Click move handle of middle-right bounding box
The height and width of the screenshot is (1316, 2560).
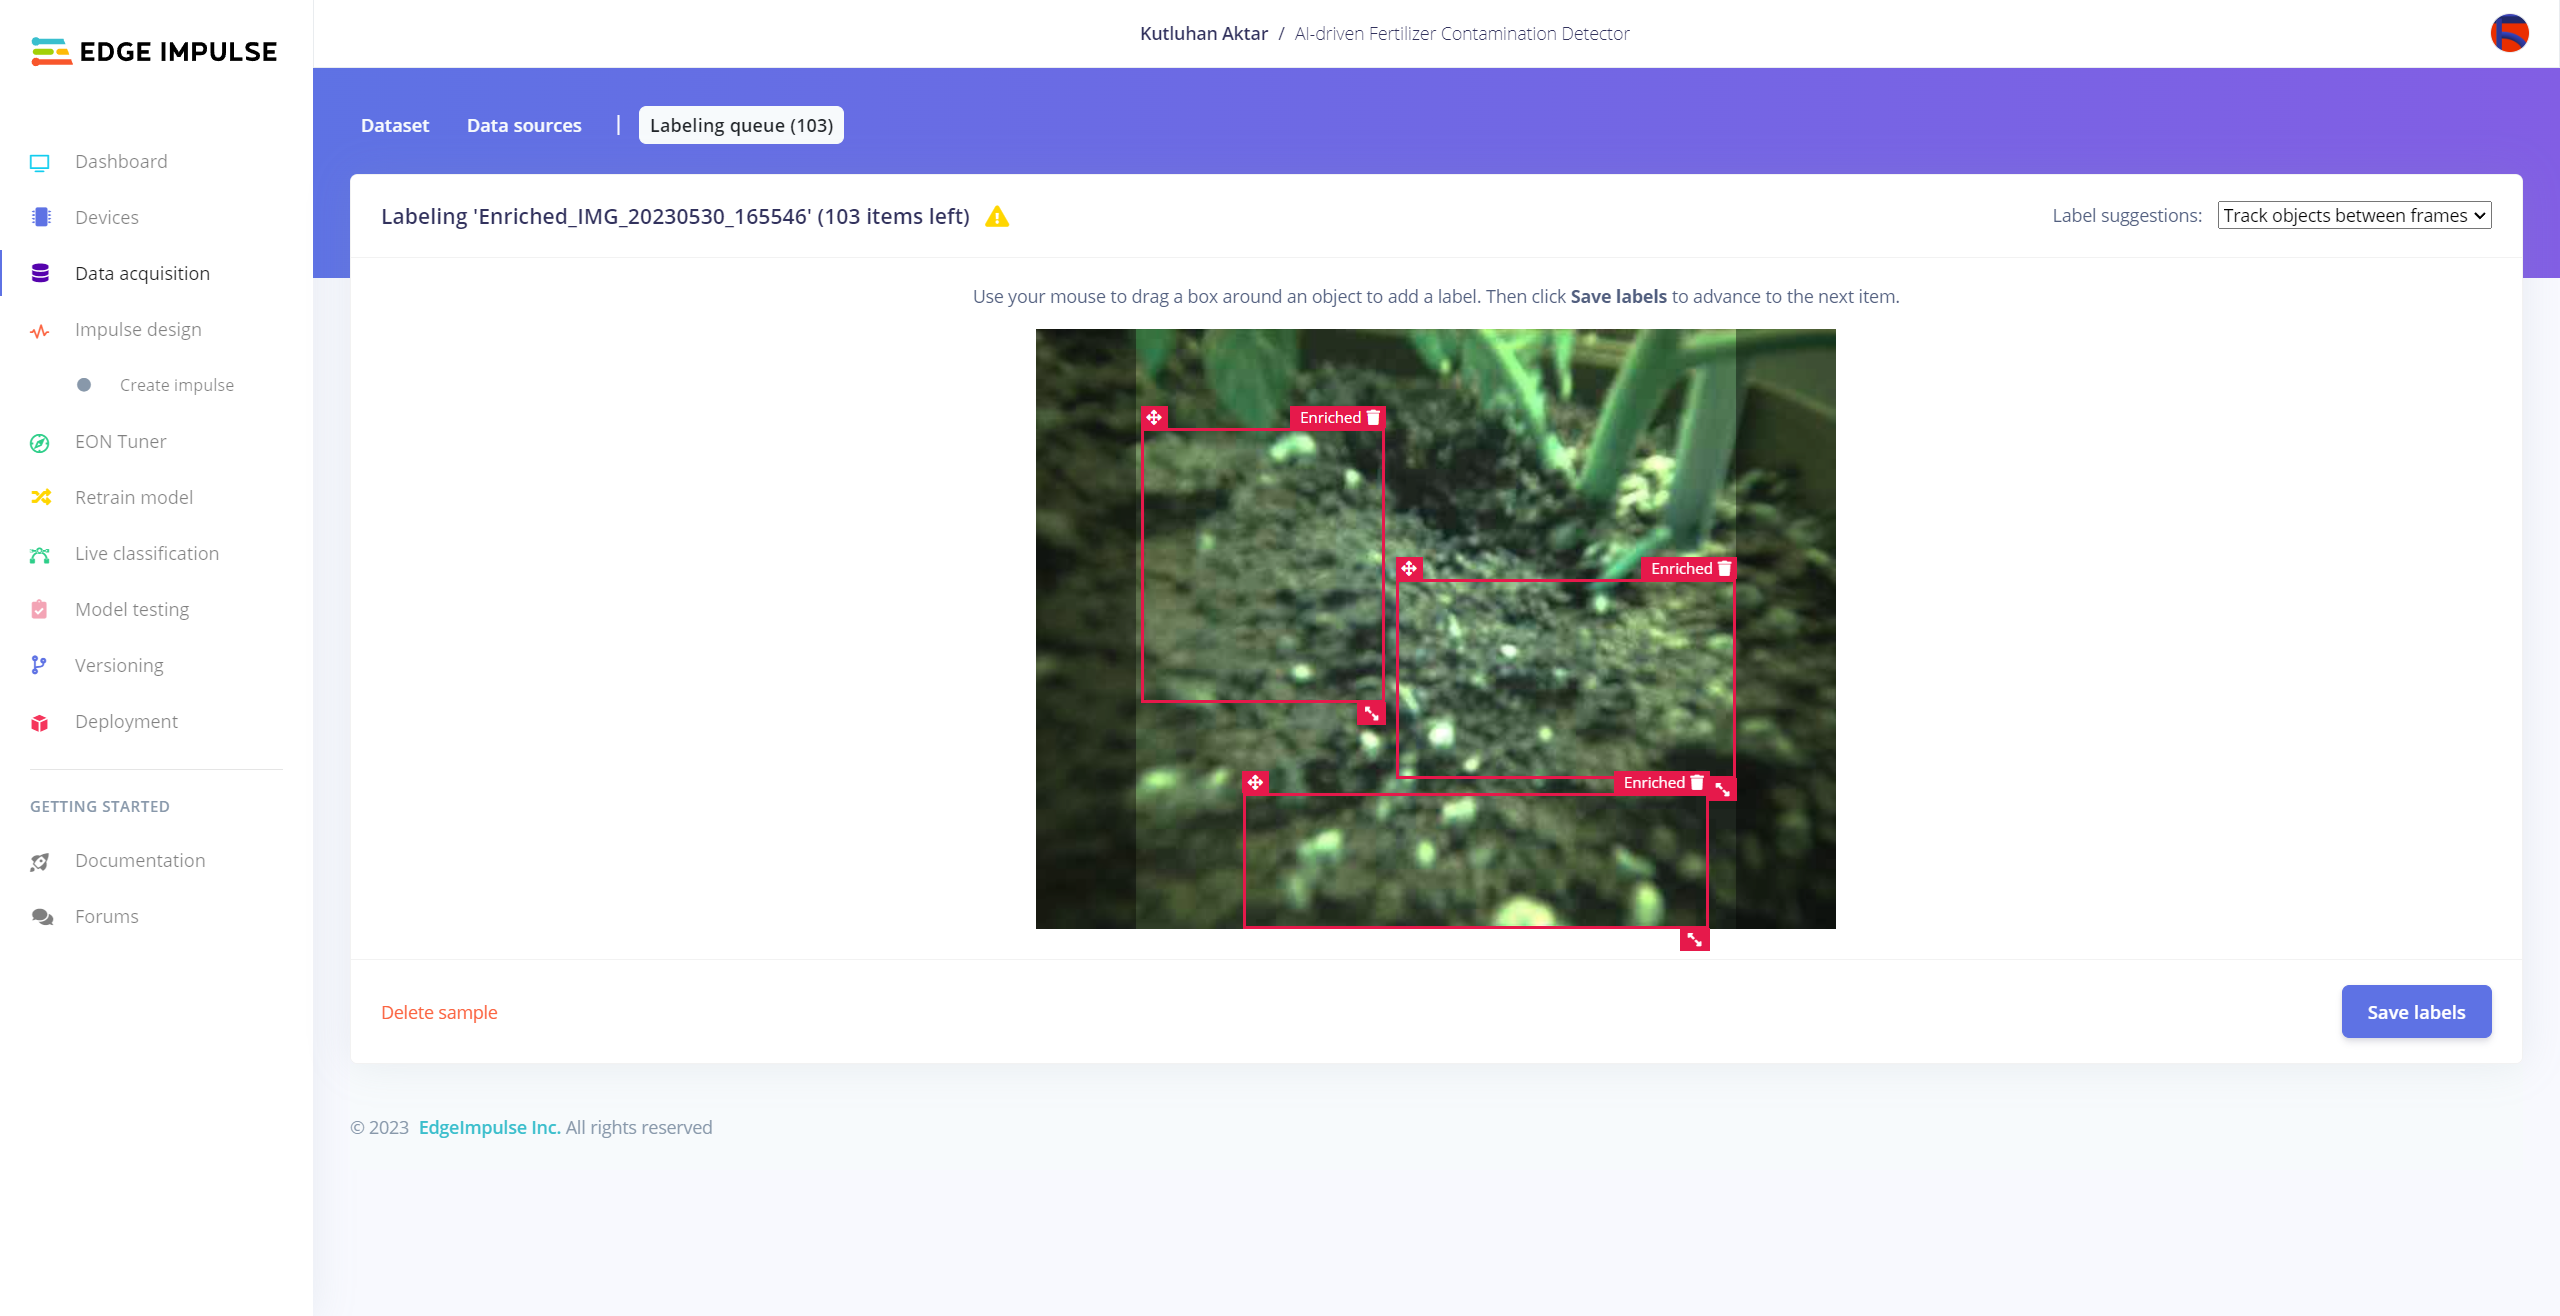point(1409,569)
